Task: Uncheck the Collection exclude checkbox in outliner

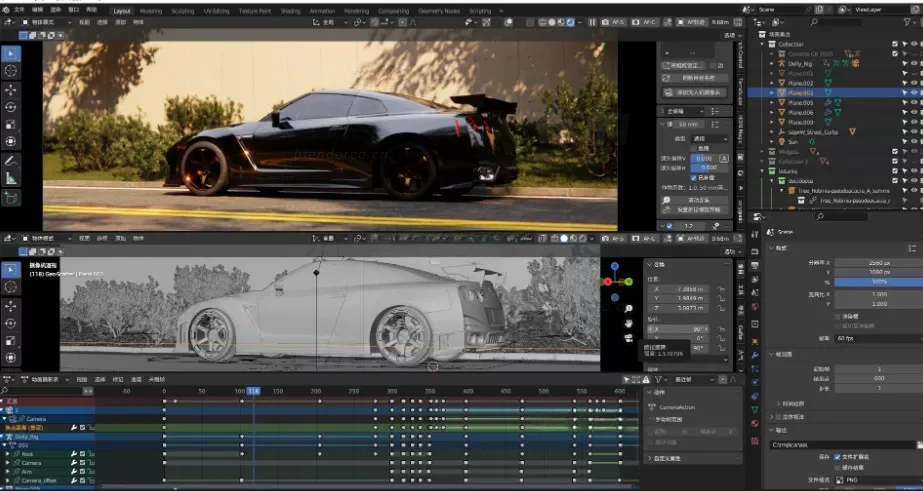Action: [x=895, y=44]
